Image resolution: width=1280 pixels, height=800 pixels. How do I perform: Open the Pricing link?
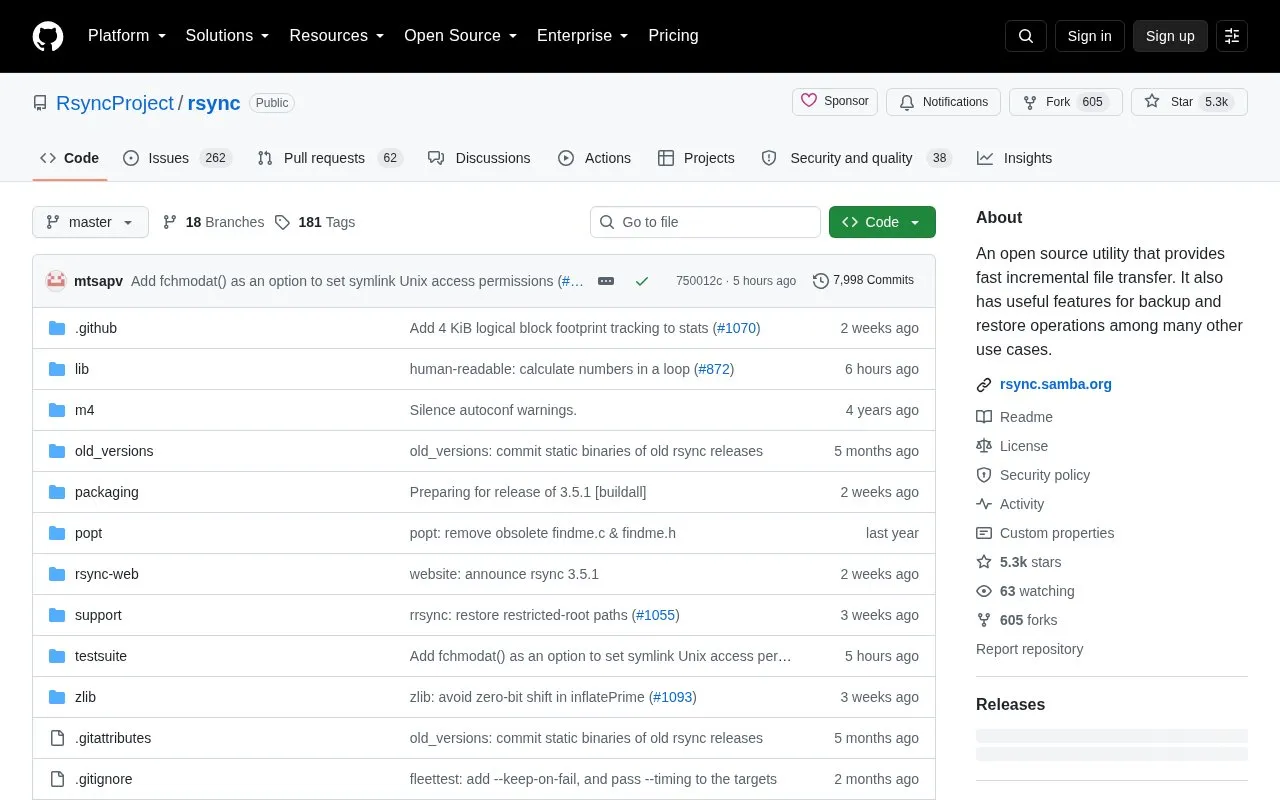(673, 36)
